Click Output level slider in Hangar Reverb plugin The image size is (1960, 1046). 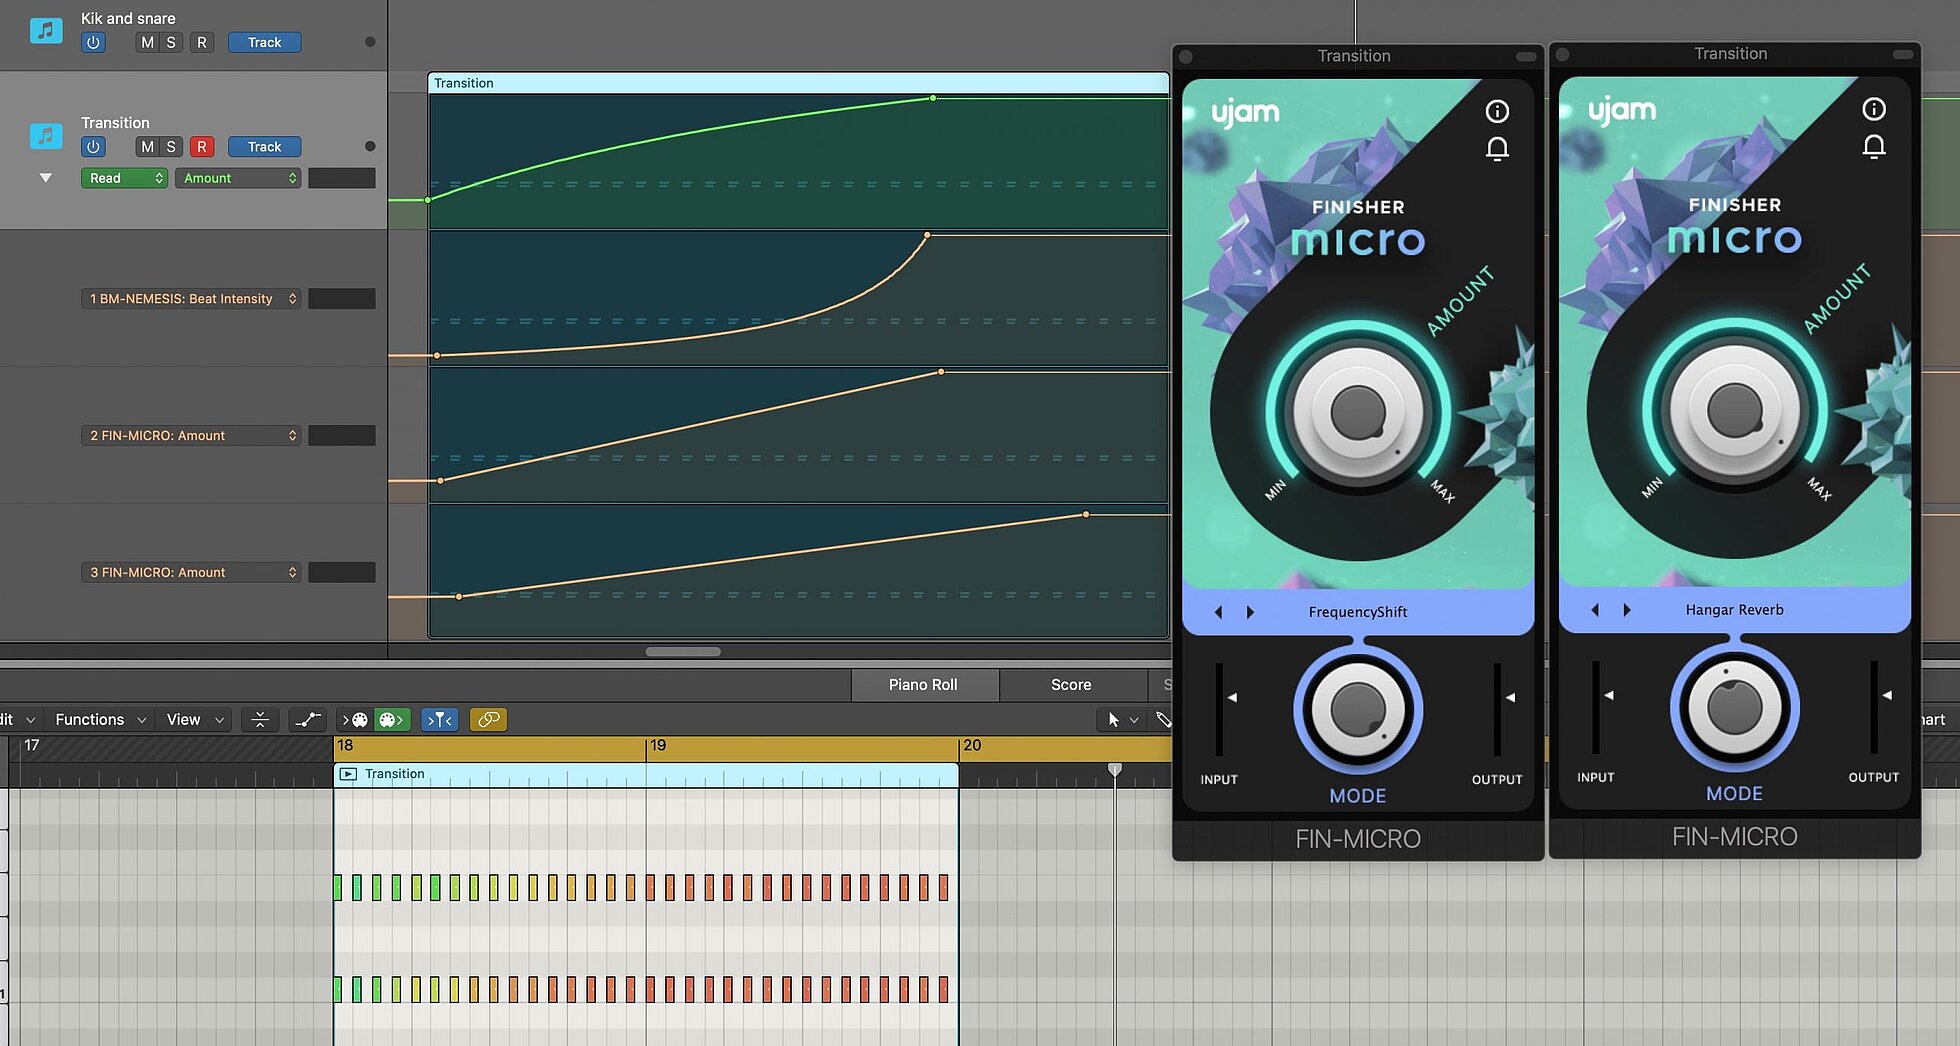coord(1876,707)
